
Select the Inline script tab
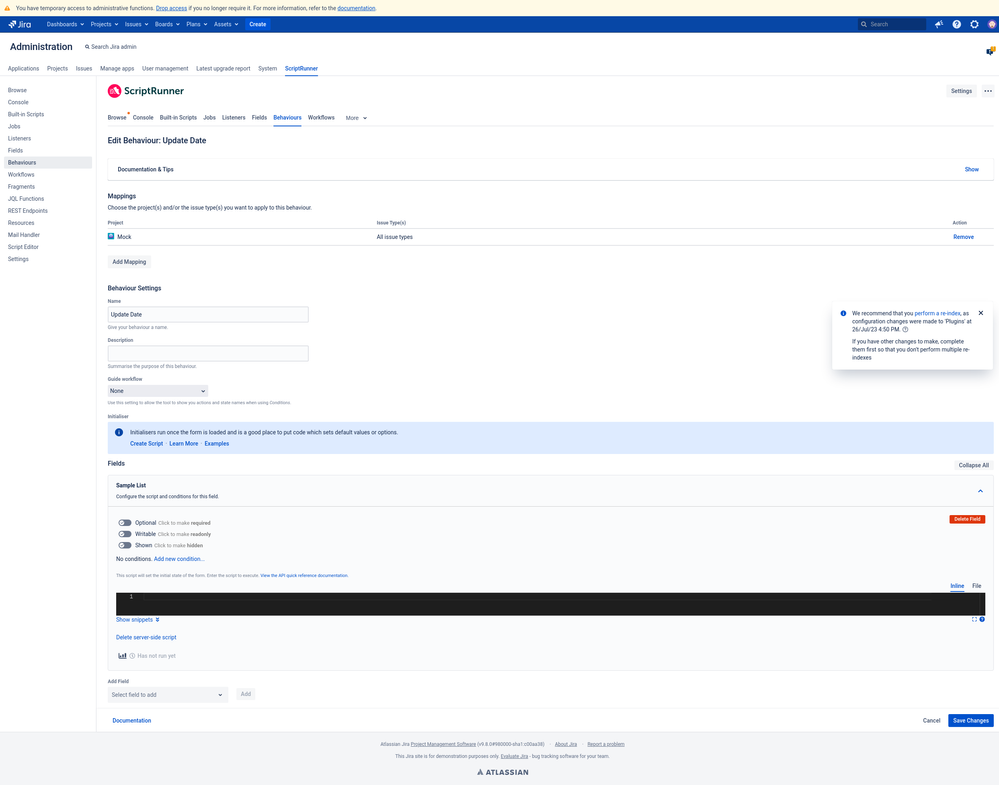tap(957, 586)
